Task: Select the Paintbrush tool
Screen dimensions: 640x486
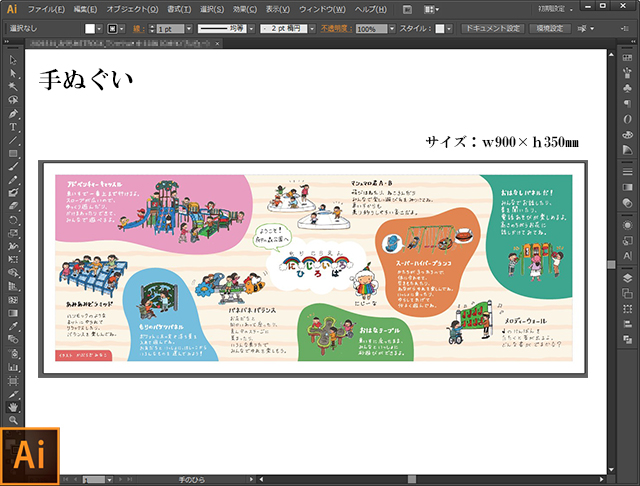Action: pyautogui.click(x=13, y=166)
